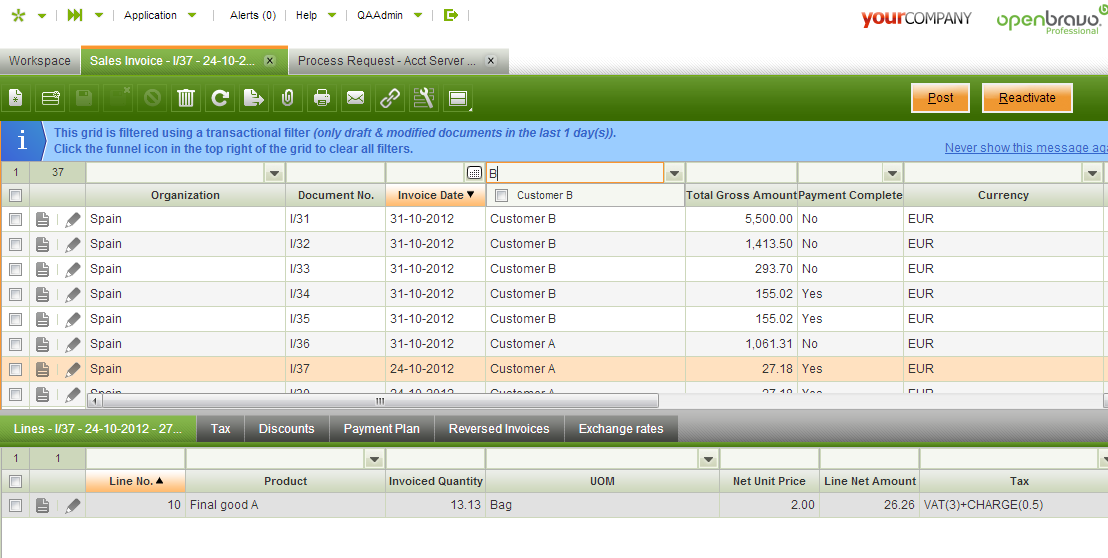The width and height of the screenshot is (1108, 558).
Task: Open the Payment Complete filter dropdown
Action: [892, 173]
